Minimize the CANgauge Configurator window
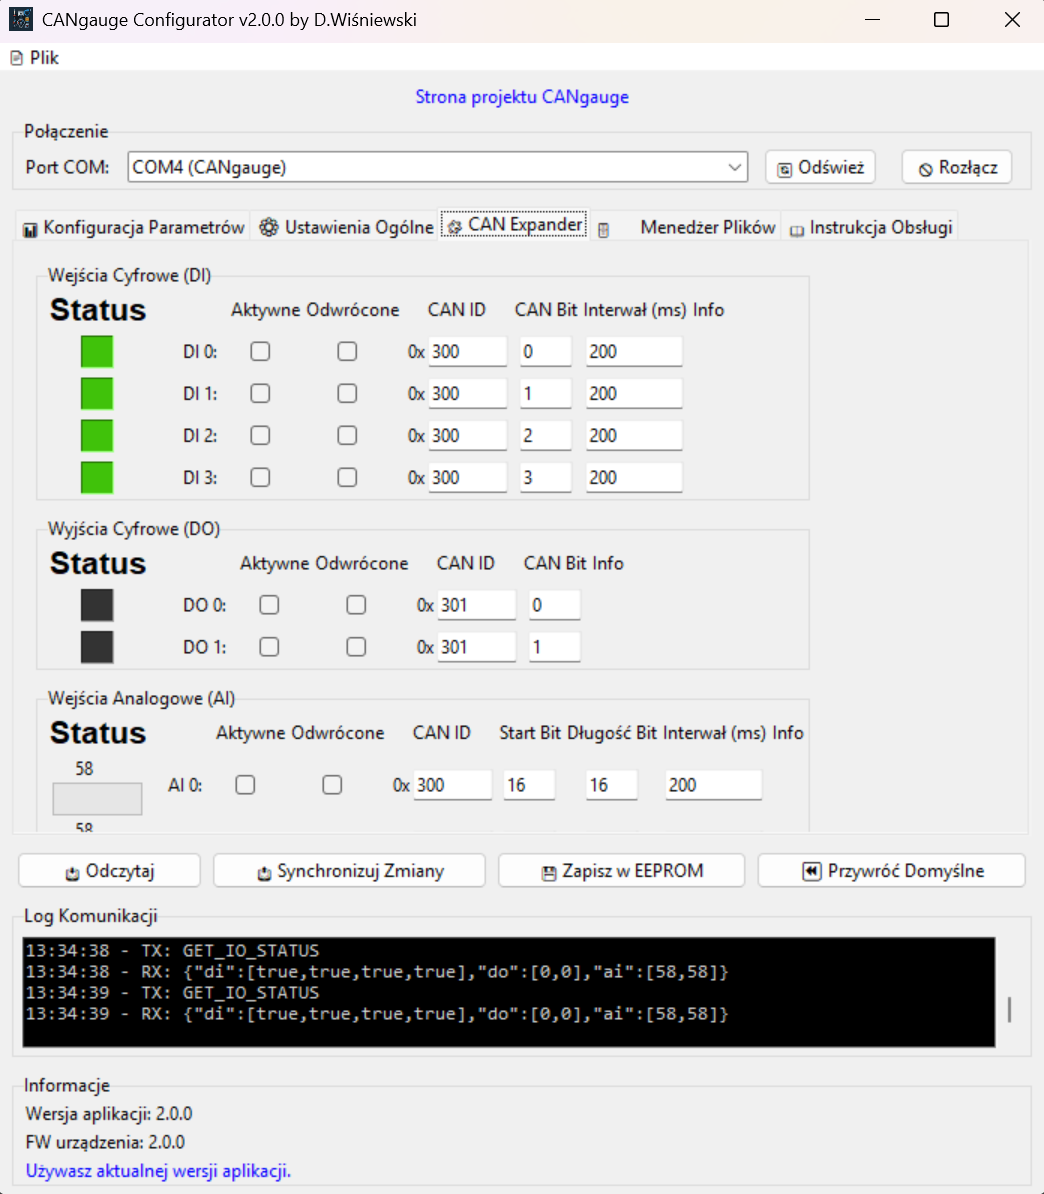The height and width of the screenshot is (1194, 1044). 873,20
